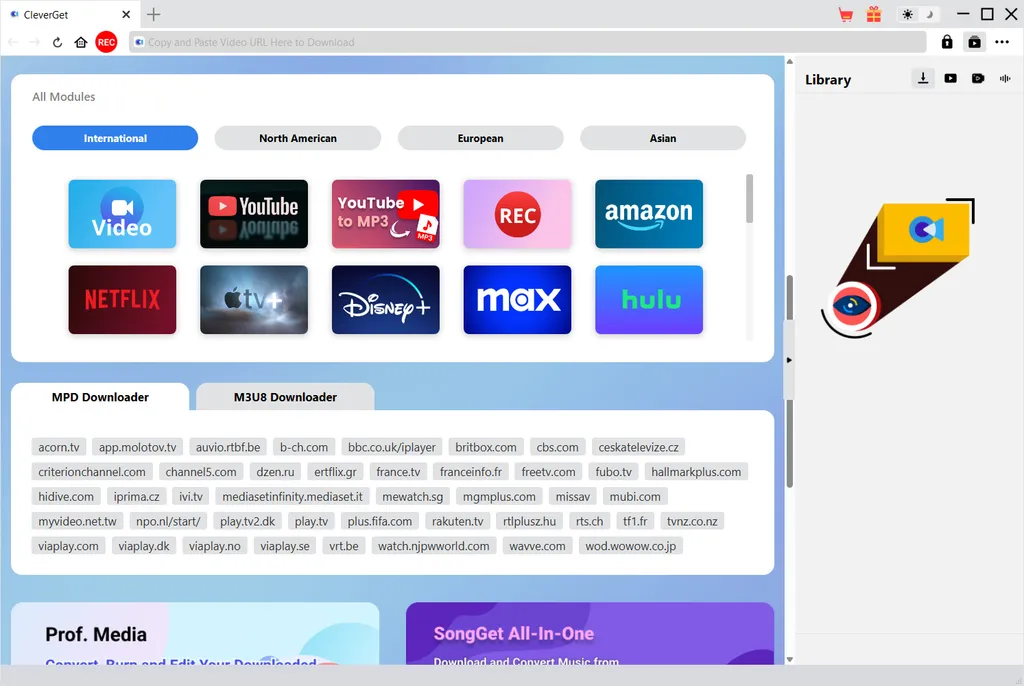Click the mediasetinfinity.mediaset.it tag
Viewport: 1024px width, 686px height.
tap(293, 497)
